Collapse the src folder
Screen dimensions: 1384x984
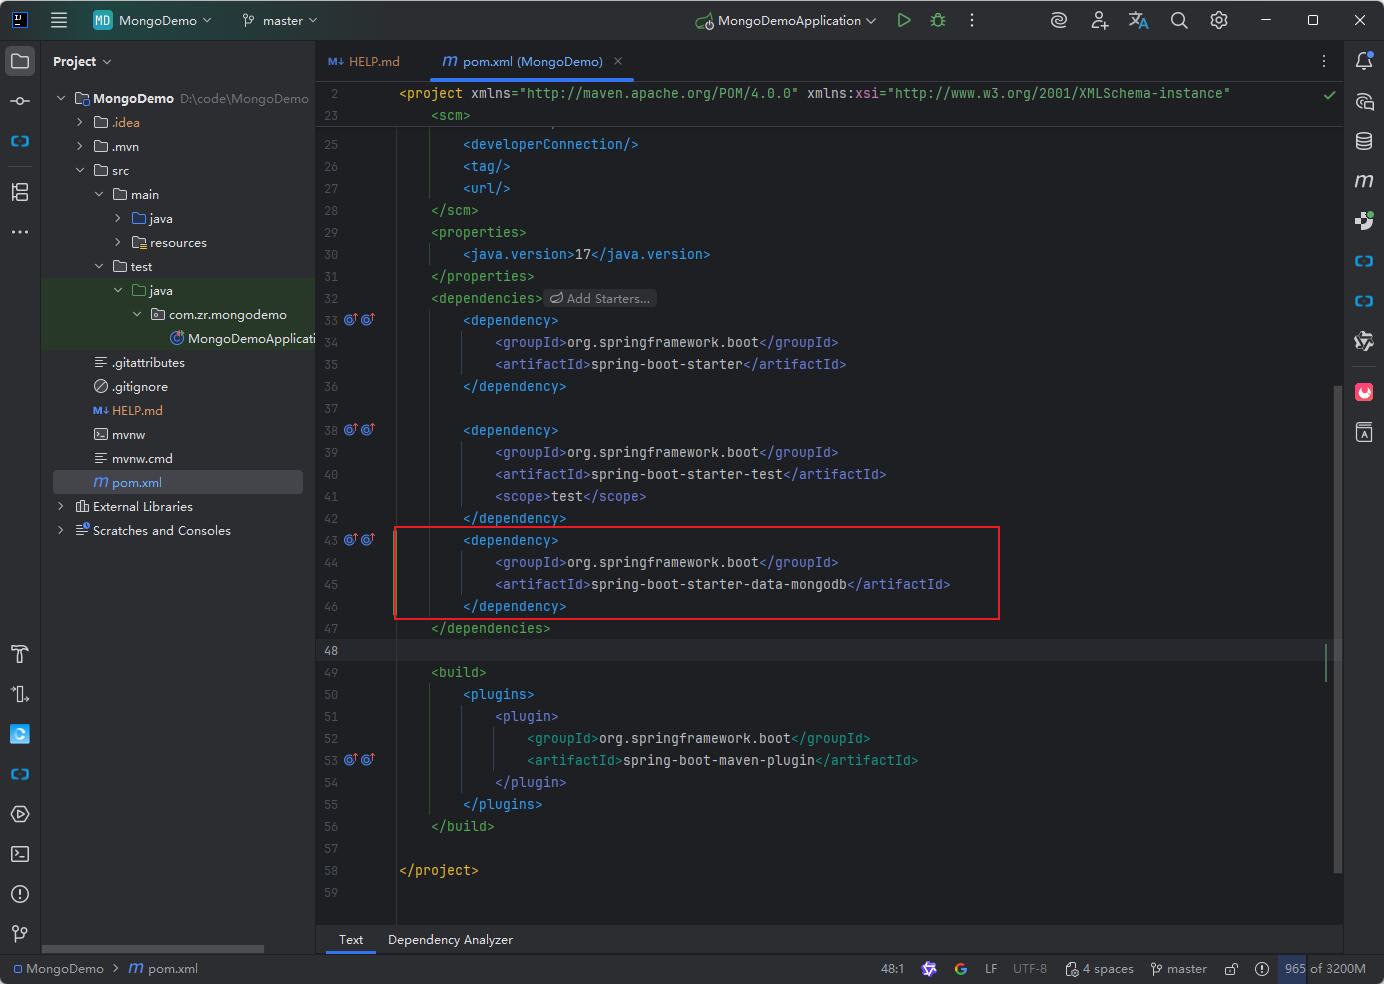tap(80, 170)
